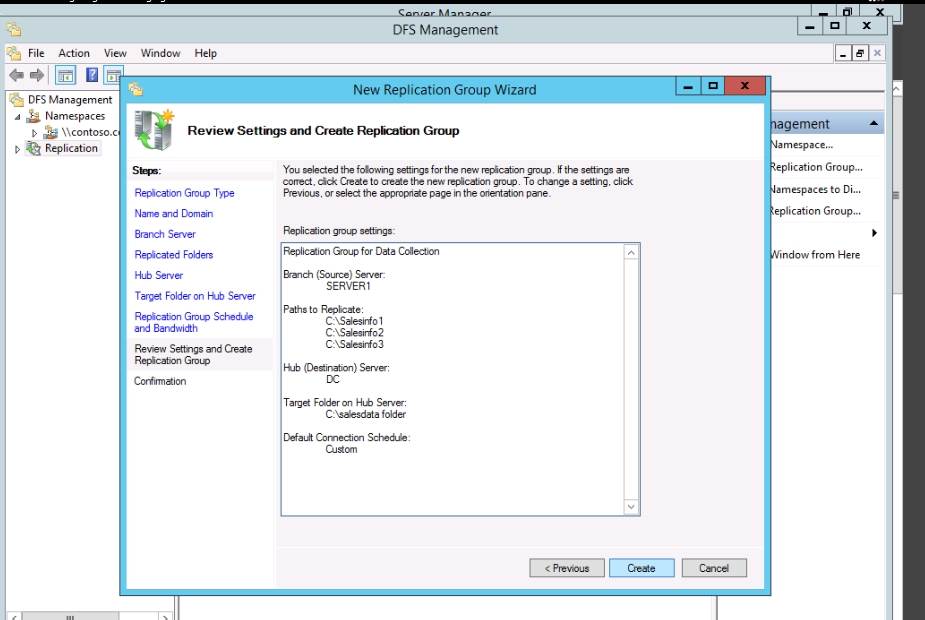Screen dimensions: 925x620
Task: Open the View menu in the menu bar
Action: tap(115, 53)
